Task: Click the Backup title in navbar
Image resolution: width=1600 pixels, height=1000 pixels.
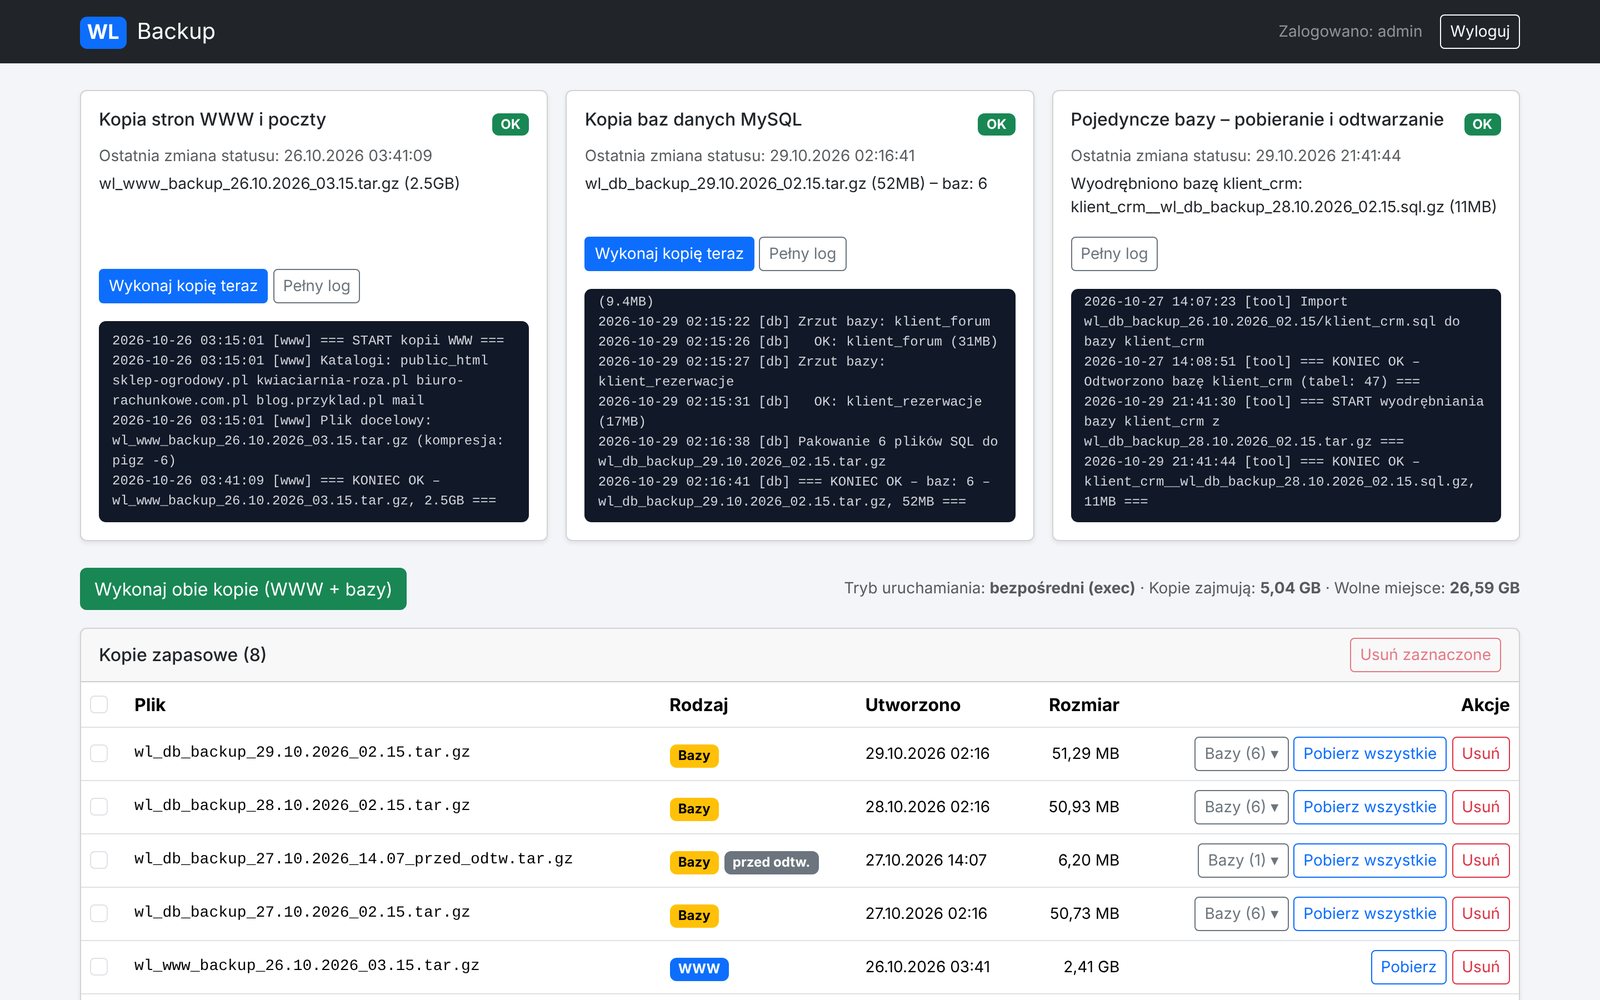Action: [x=176, y=32]
